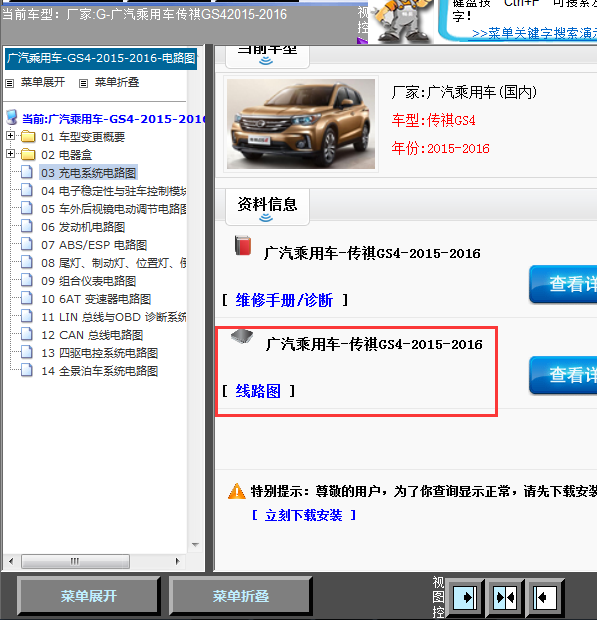Click the 厂家:广汽乘用车(国内) text
597x620 pixels.
pos(465,92)
